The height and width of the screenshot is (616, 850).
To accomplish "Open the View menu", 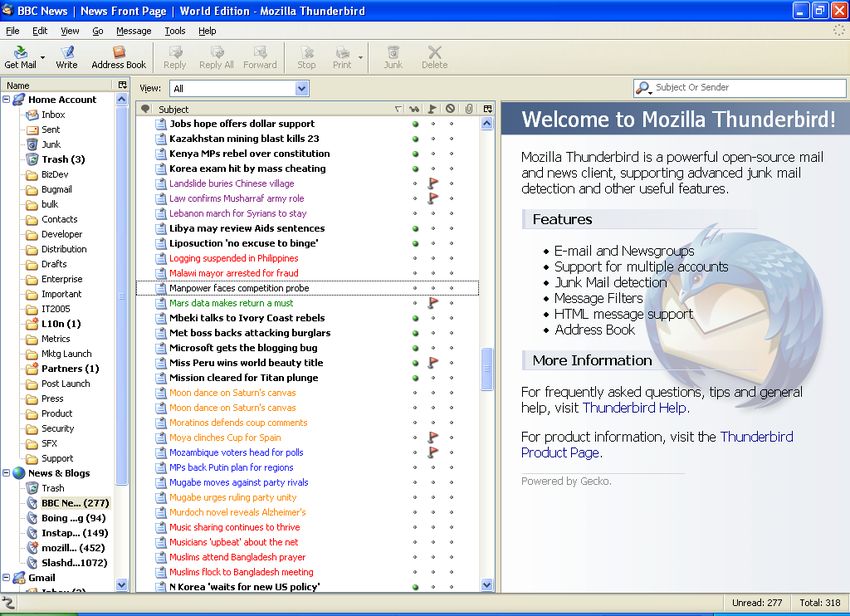I will coord(69,31).
